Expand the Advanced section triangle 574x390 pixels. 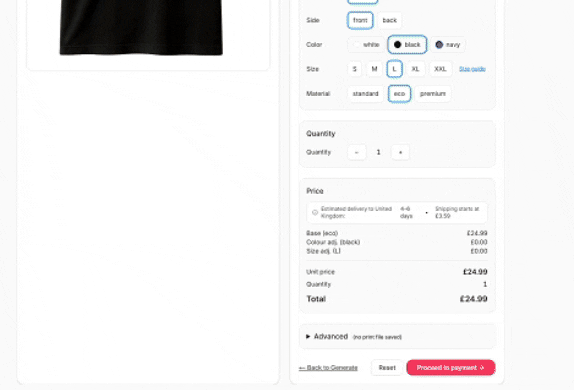pos(308,336)
